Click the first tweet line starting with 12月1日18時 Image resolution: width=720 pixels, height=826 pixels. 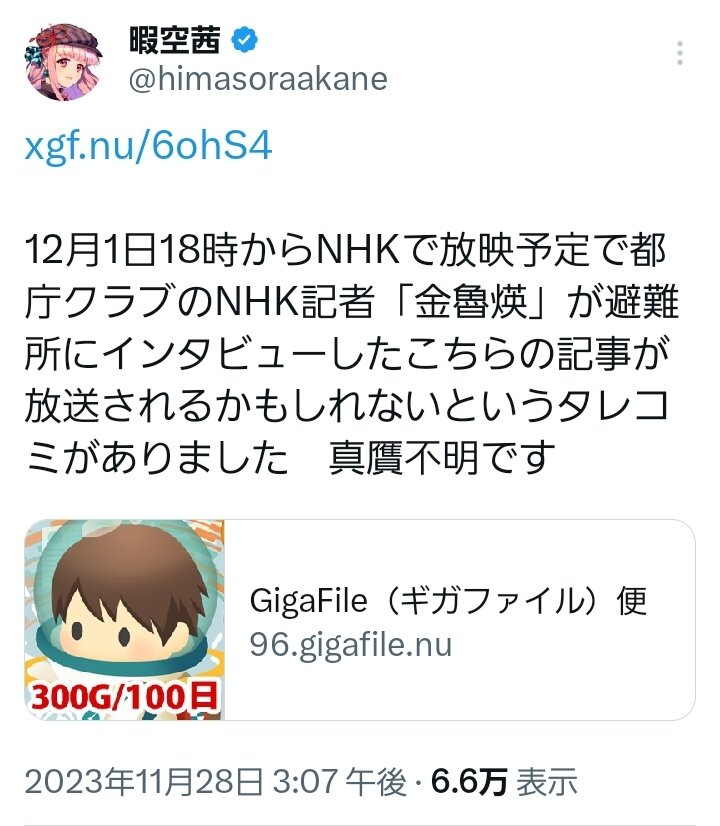(x=346, y=250)
